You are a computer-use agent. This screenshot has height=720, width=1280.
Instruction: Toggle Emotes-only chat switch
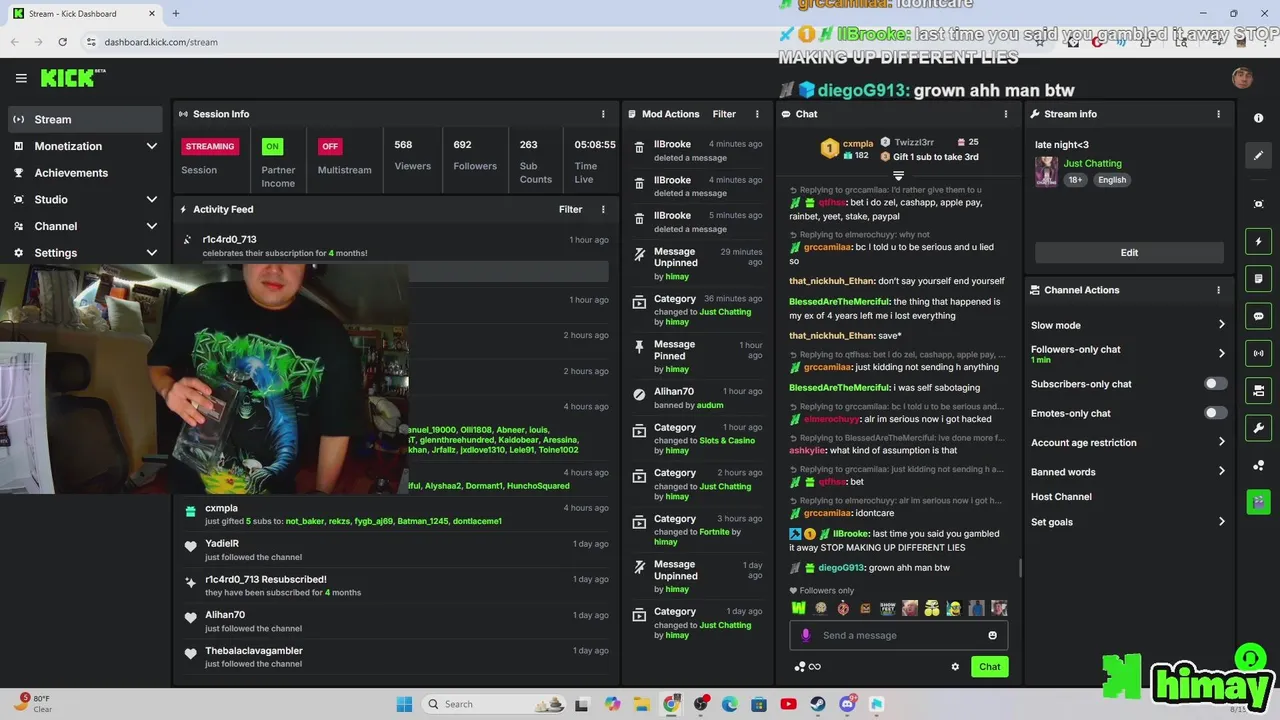[x=1215, y=413]
